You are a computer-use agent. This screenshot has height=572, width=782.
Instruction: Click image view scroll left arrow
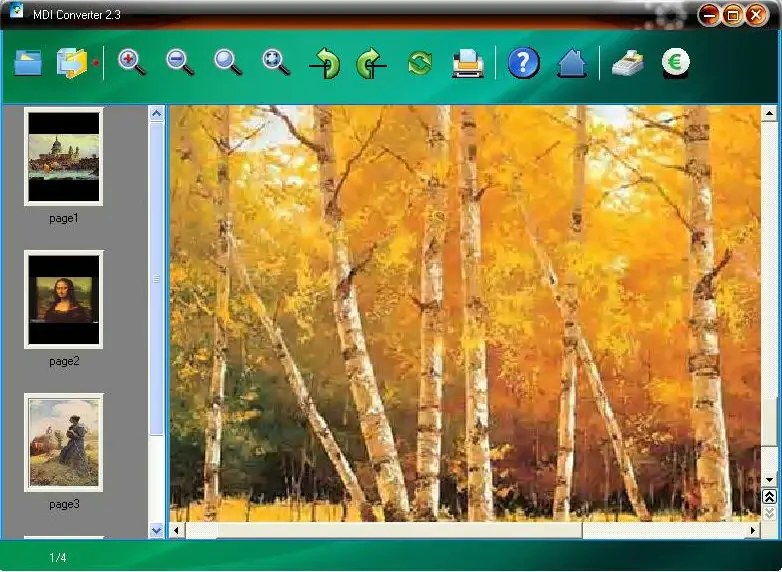coord(177,530)
